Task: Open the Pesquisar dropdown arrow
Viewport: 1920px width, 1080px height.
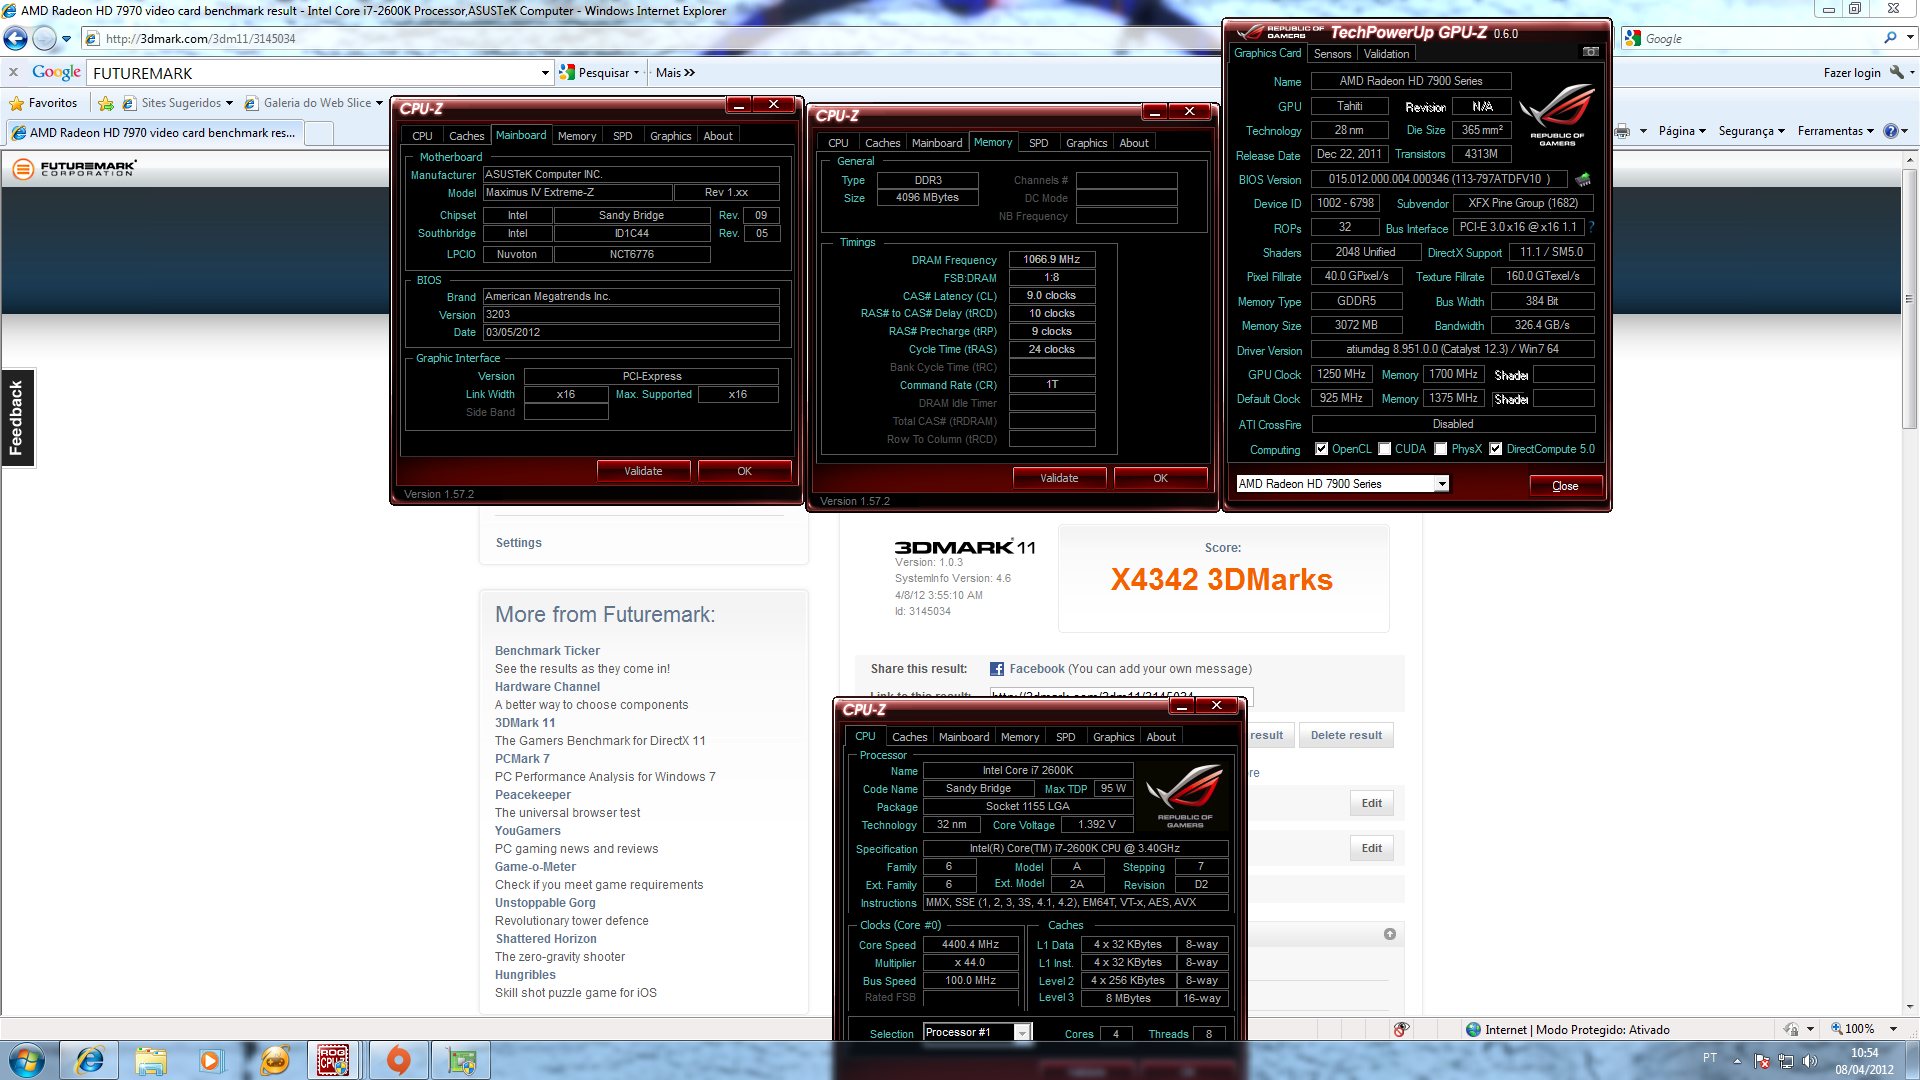Action: click(x=636, y=73)
